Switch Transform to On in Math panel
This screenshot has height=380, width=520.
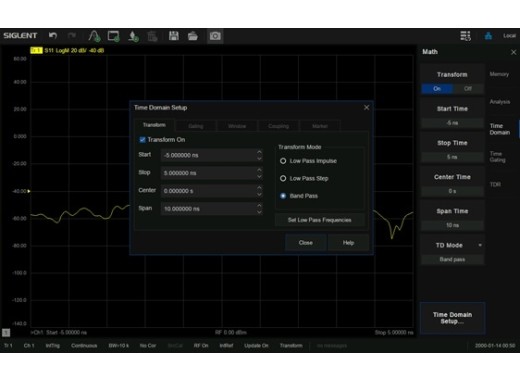[x=437, y=89]
